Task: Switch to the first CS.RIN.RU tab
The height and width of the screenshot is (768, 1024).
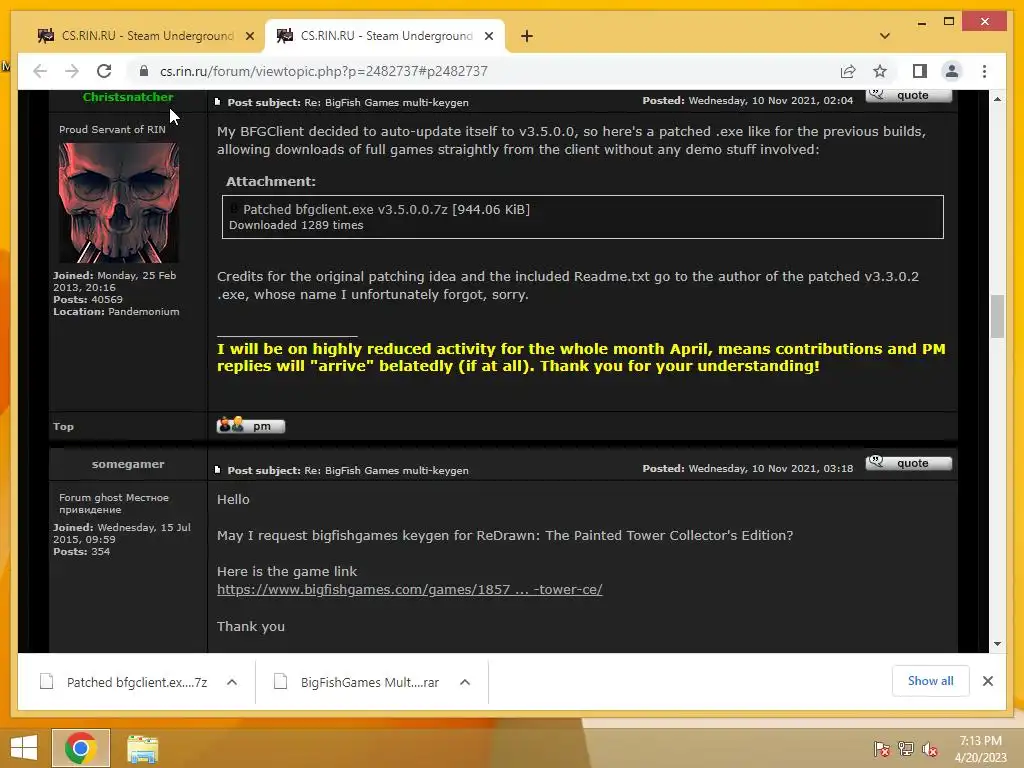Action: click(144, 36)
